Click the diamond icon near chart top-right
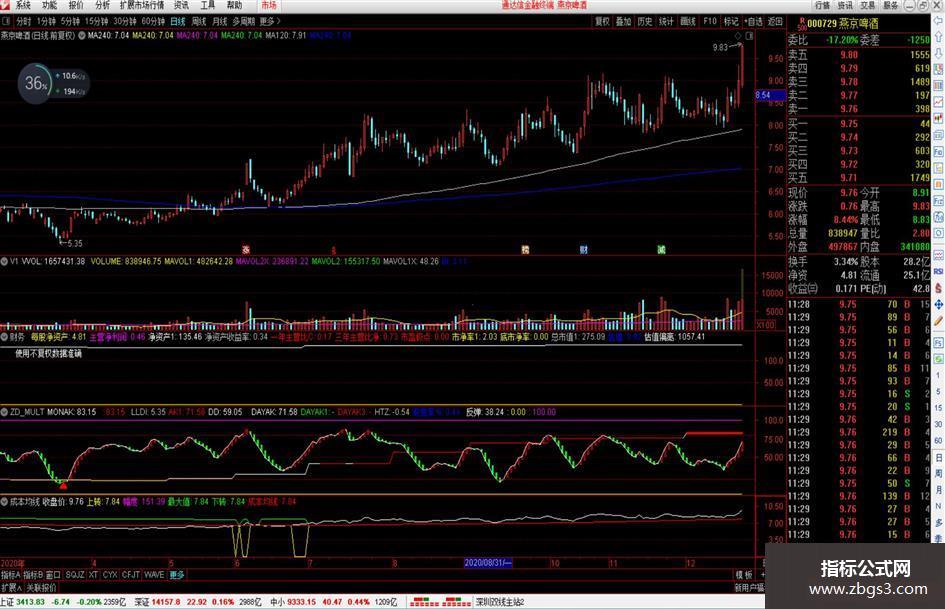 738,36
